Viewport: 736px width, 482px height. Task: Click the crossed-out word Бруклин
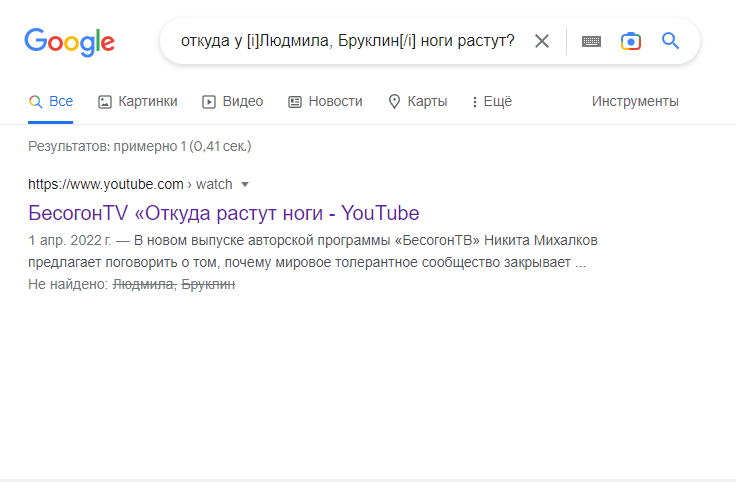pyautogui.click(x=208, y=285)
